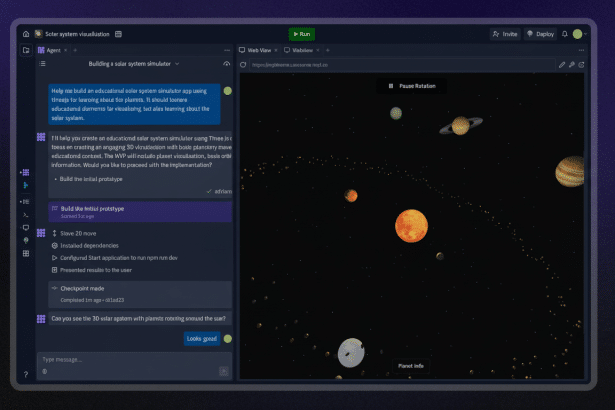
Task: Open notifications bell icon
Action: [x=565, y=34]
